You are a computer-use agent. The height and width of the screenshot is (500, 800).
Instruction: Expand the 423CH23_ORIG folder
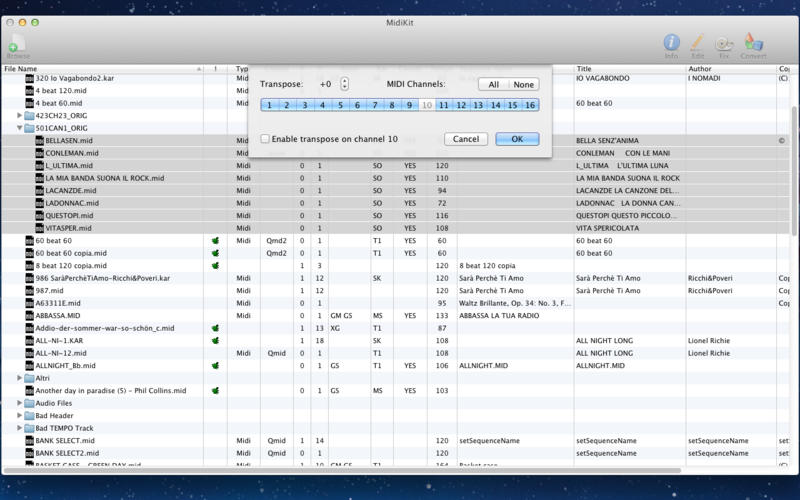20,116
